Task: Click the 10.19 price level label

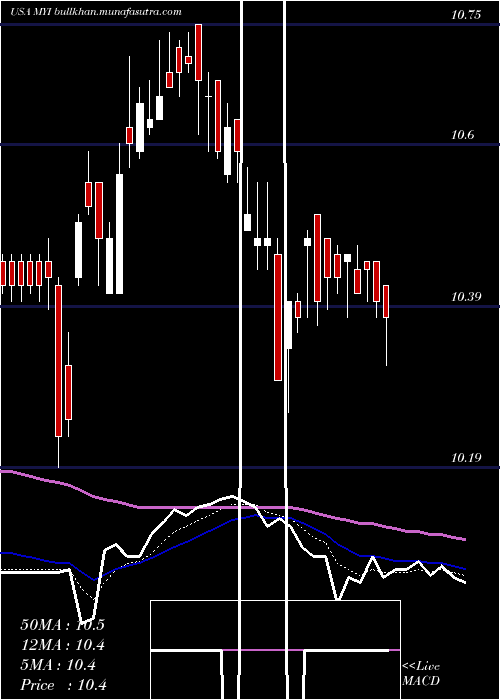Action: [x=466, y=458]
